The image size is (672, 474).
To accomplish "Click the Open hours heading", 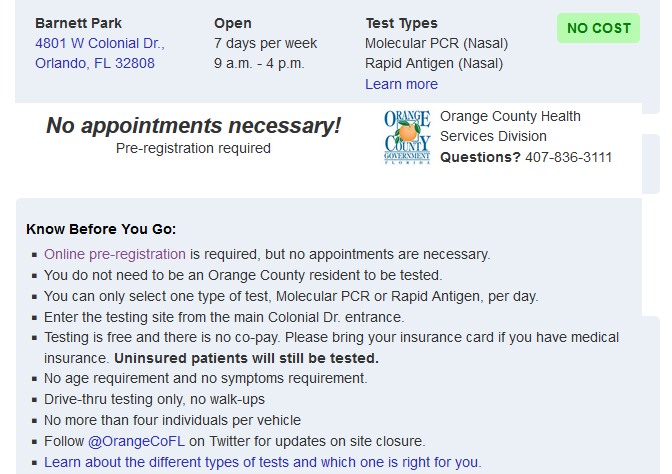I will tap(233, 23).
